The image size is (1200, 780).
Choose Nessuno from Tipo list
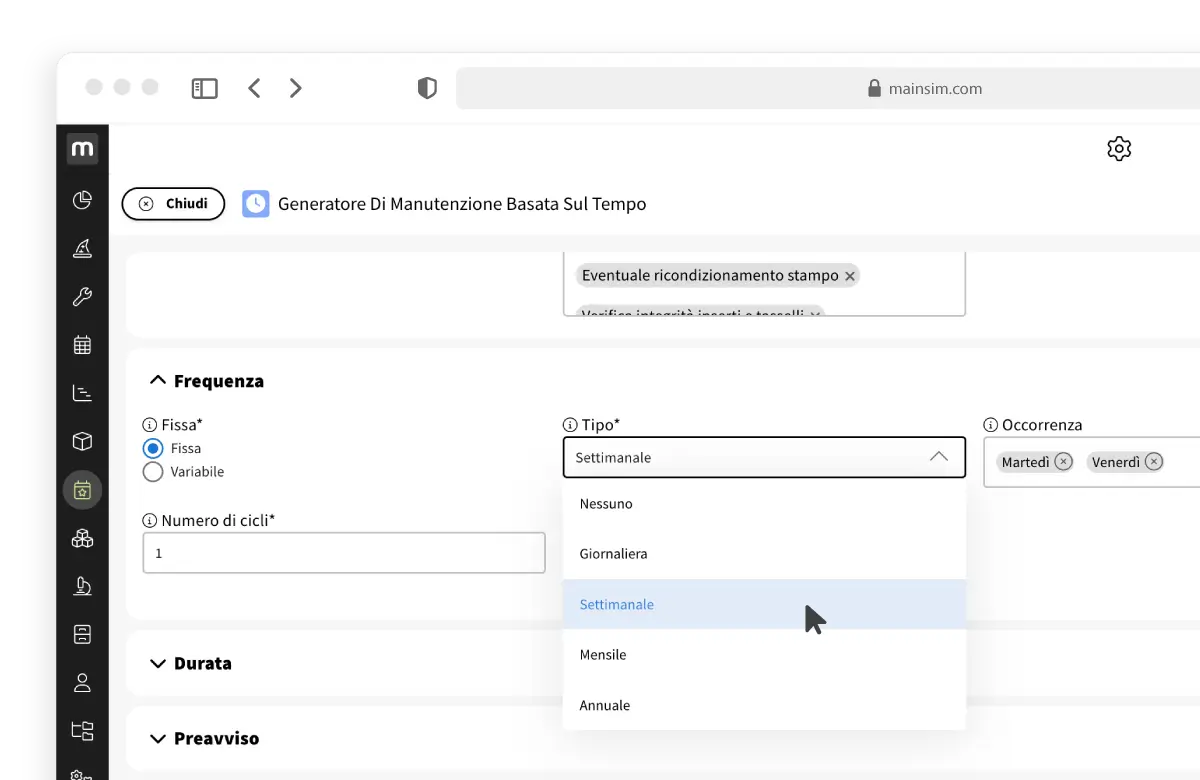764,504
